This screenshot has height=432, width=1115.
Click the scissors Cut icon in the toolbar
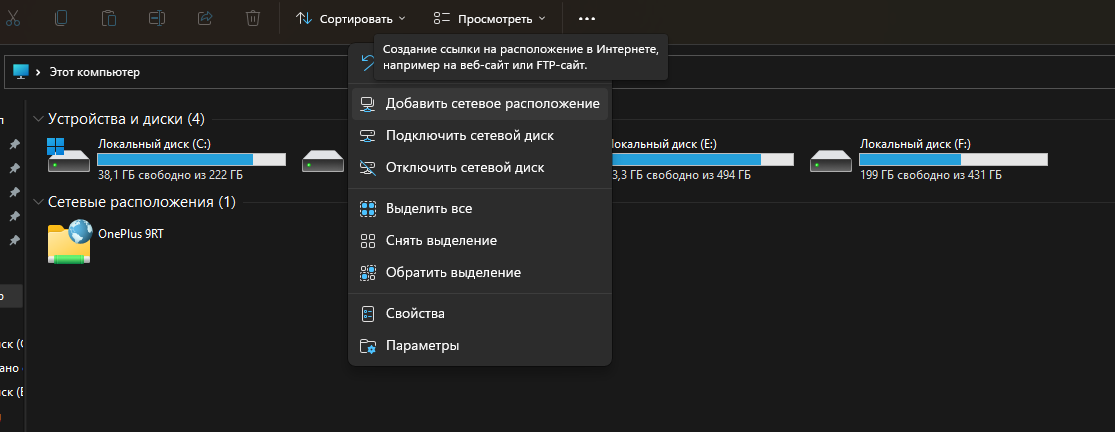[x=13, y=18]
